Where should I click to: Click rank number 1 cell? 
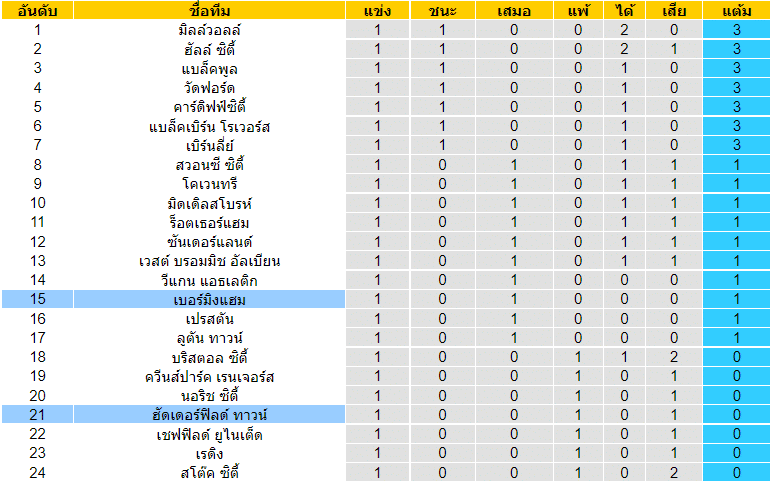coord(37,30)
